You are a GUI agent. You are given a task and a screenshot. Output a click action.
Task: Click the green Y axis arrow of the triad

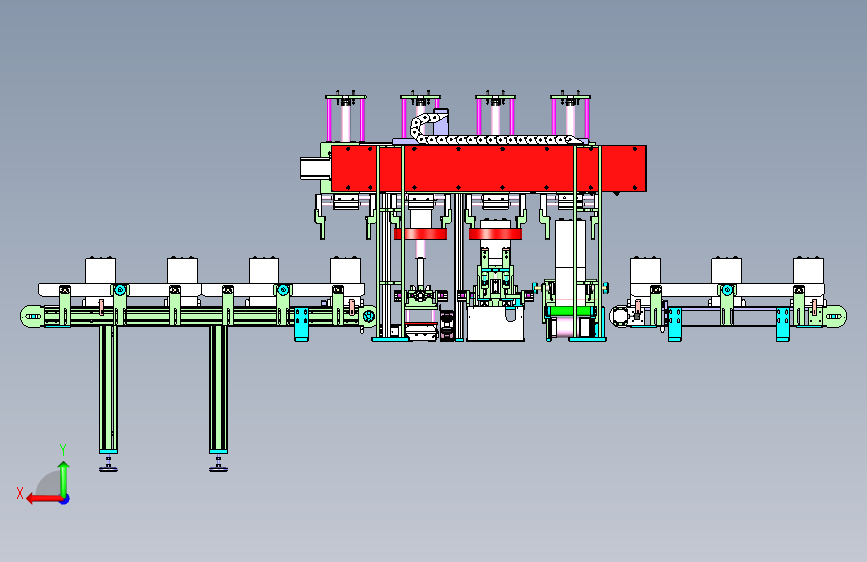64,478
